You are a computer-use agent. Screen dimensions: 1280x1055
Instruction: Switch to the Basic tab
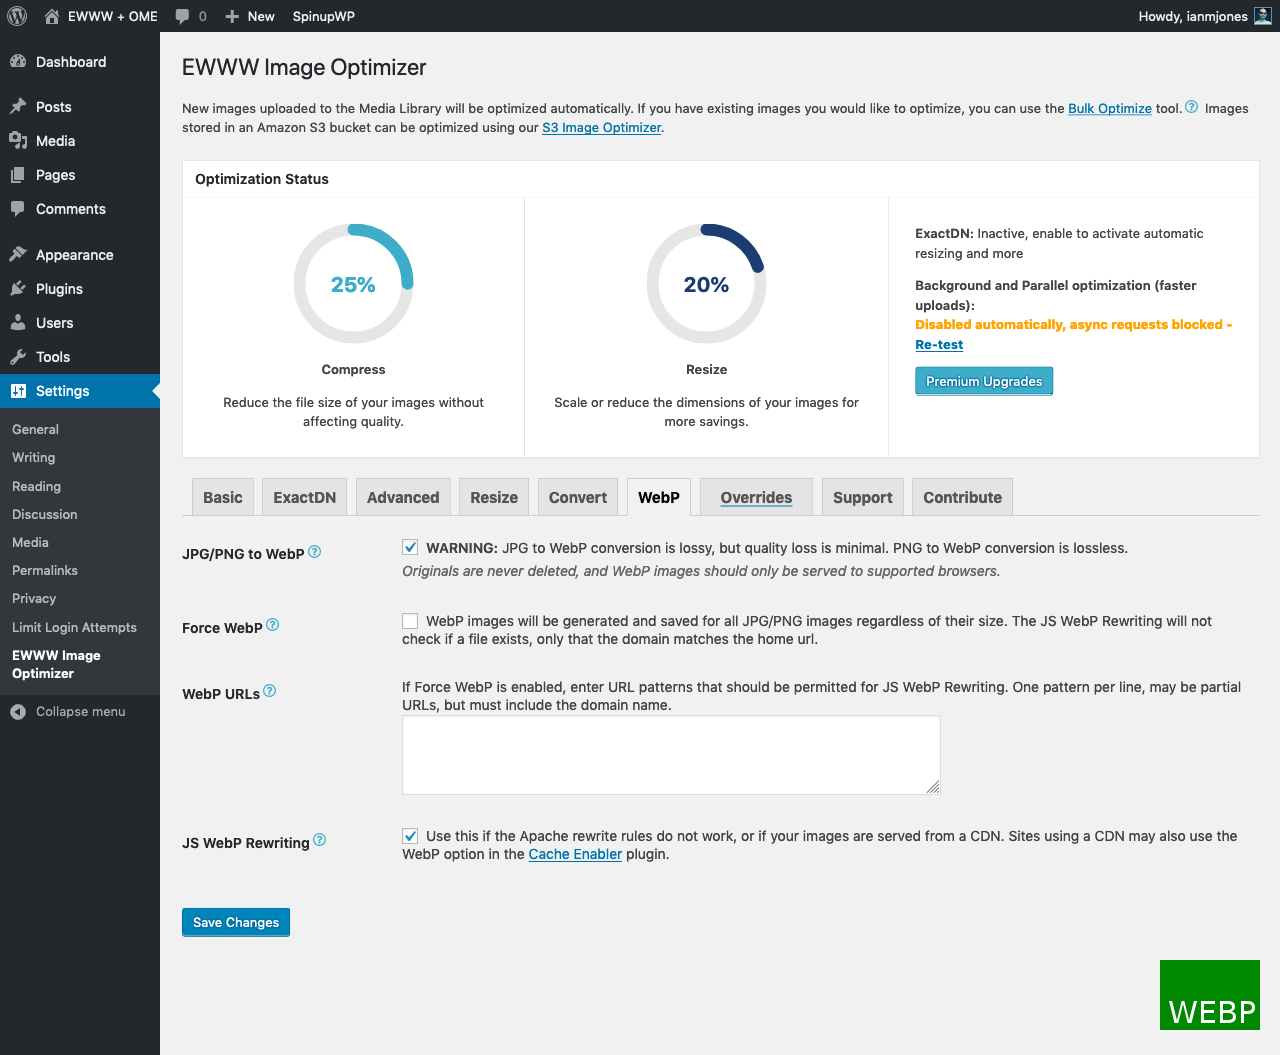pos(223,497)
